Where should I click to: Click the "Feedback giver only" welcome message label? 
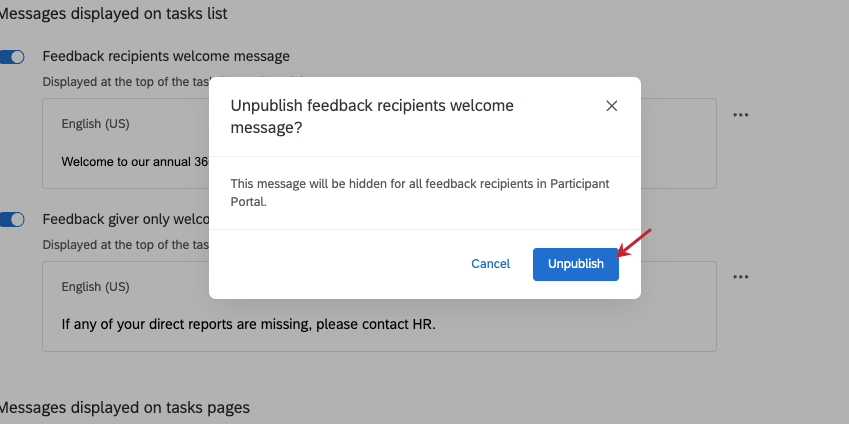pyautogui.click(x=124, y=219)
